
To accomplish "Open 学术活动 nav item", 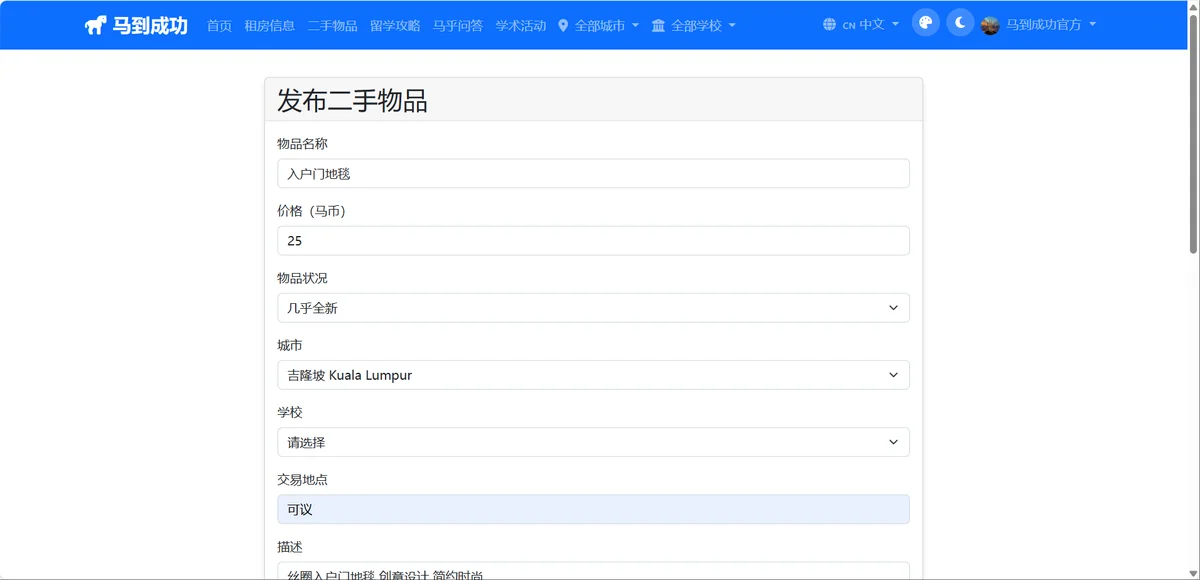I will click(x=521, y=25).
